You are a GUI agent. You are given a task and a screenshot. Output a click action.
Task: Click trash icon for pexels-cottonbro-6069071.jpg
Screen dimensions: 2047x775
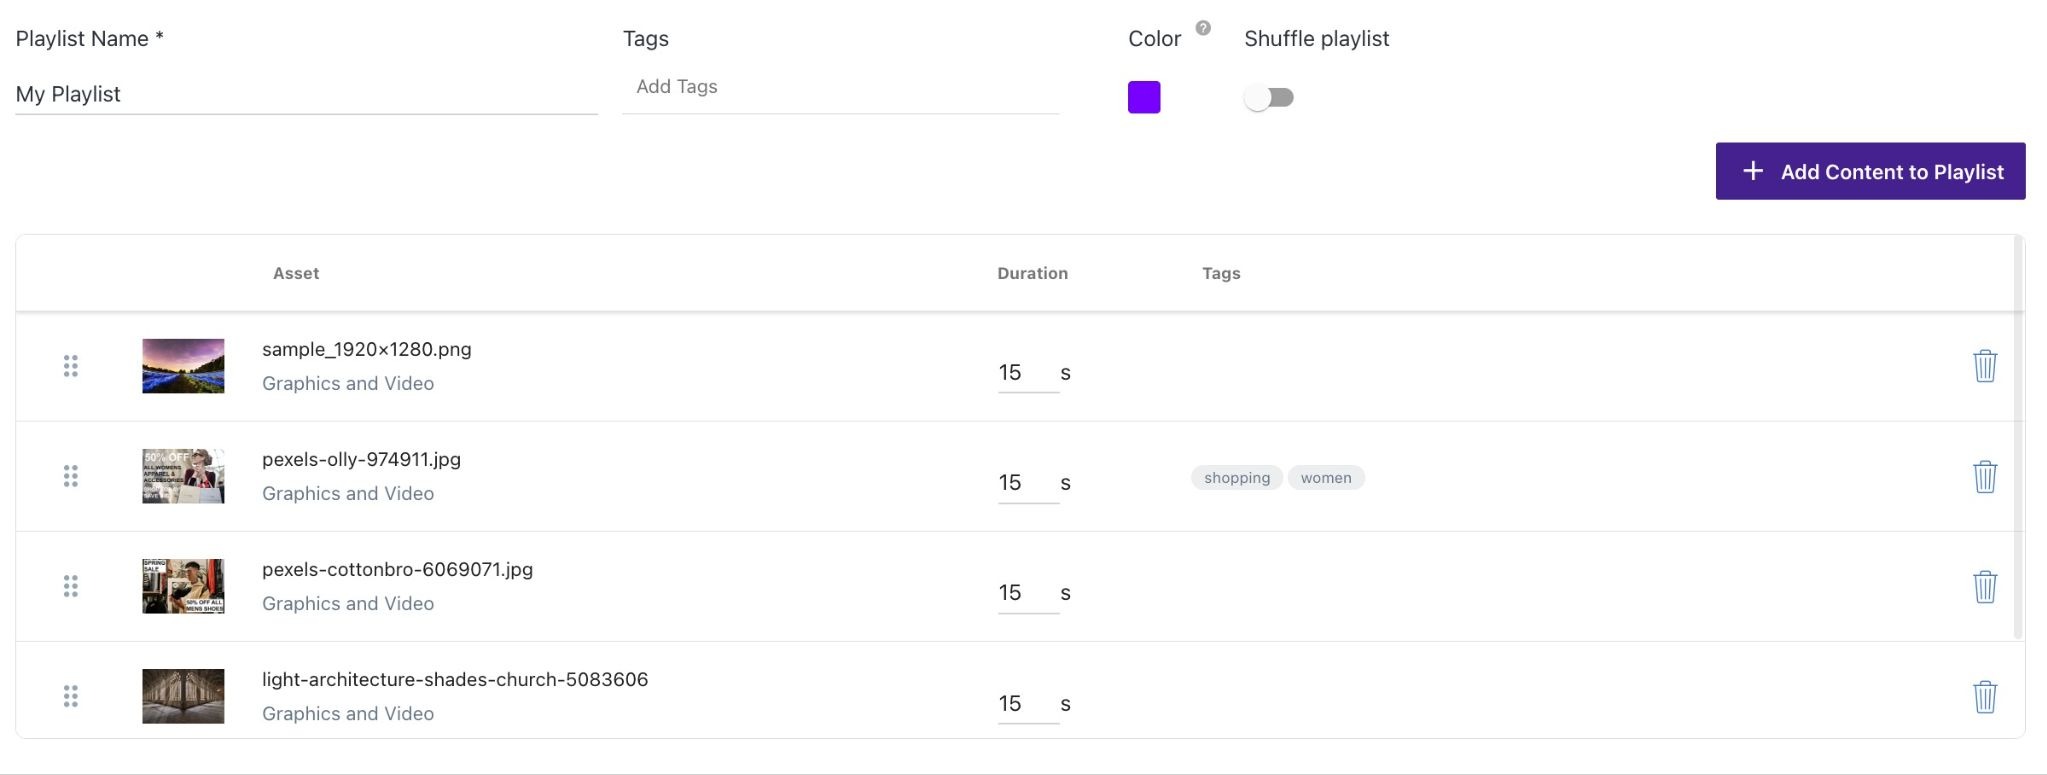click(x=1984, y=586)
